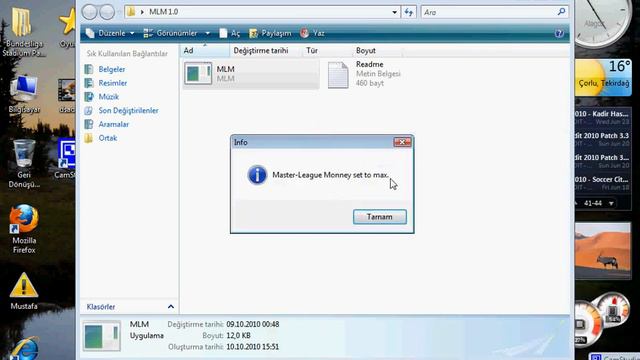Screen dimensions: 640x360
Task: Open Belgeler favorite link
Action: (x=111, y=69)
